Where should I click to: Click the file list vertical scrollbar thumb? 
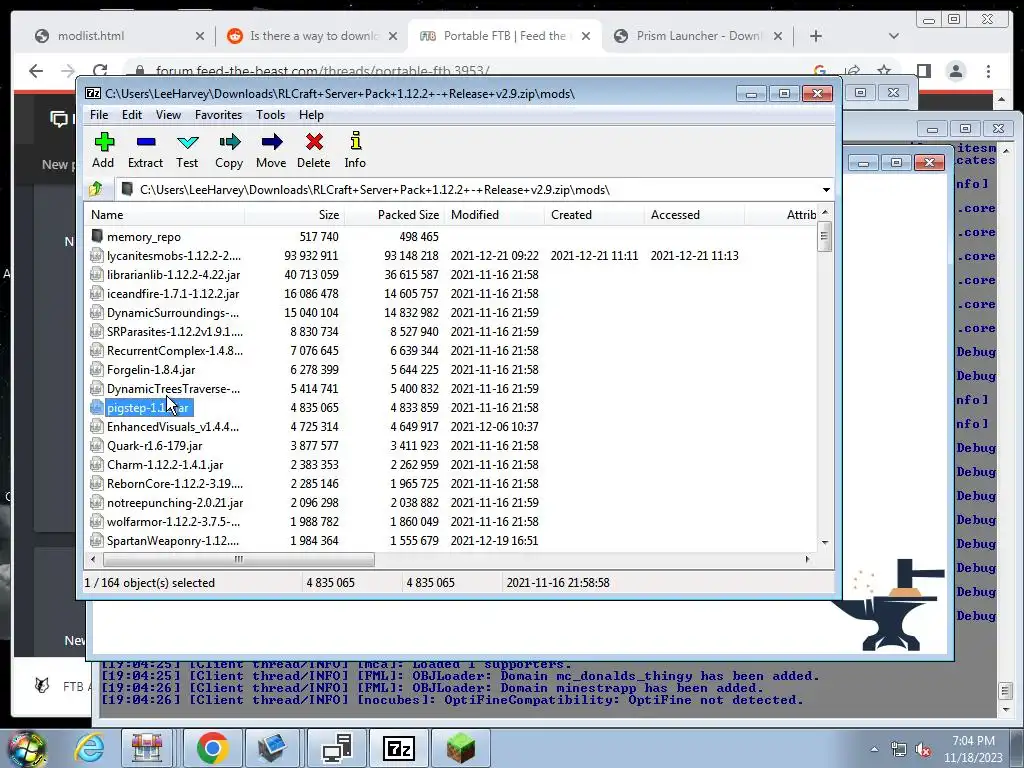(x=824, y=236)
